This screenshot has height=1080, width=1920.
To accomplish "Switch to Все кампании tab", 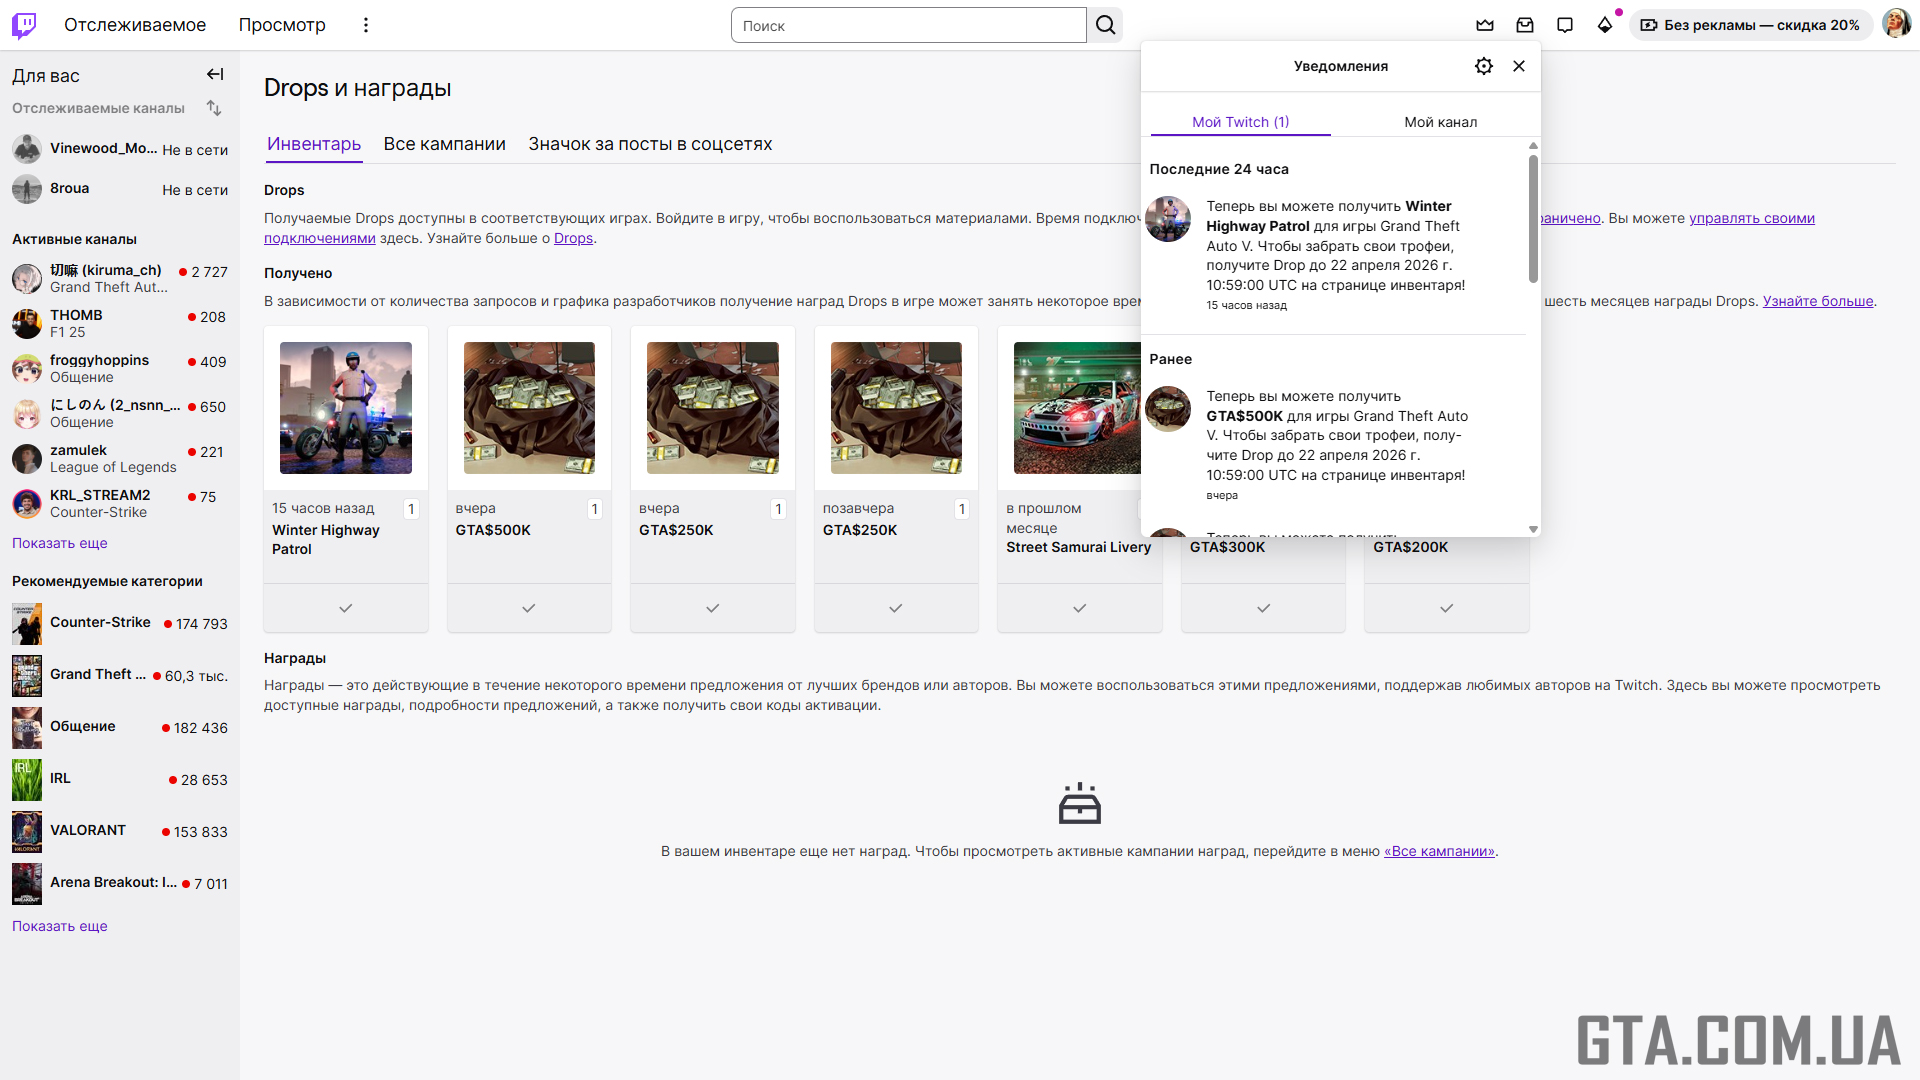I will tap(444, 144).
